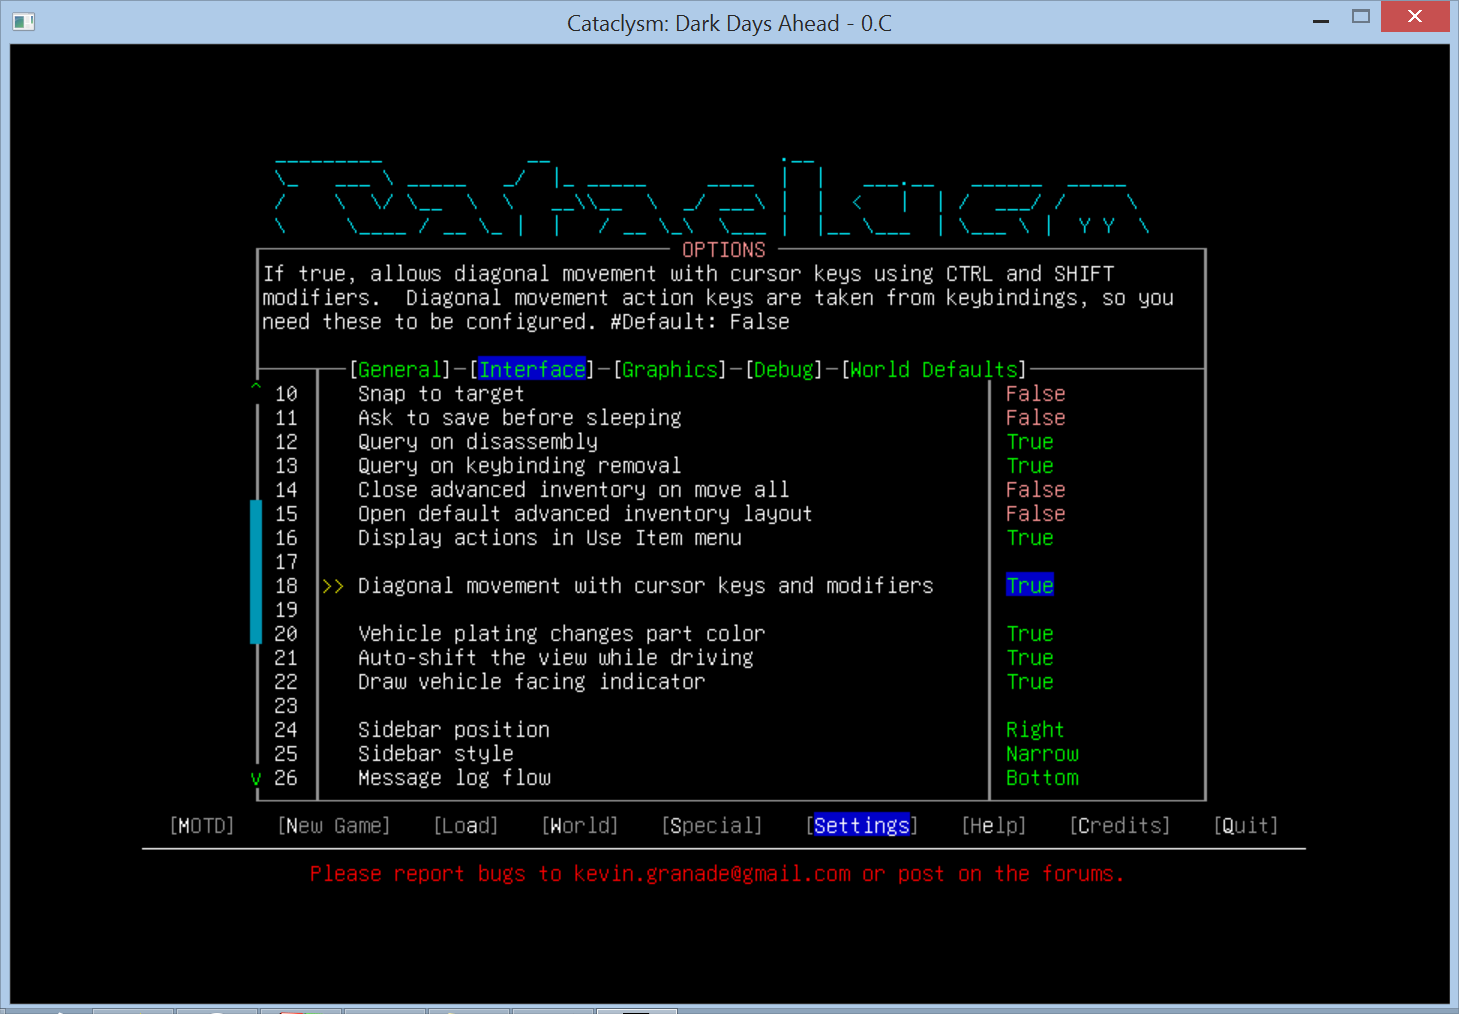Select the Special menu entry
This screenshot has width=1459, height=1014.
pos(712,826)
